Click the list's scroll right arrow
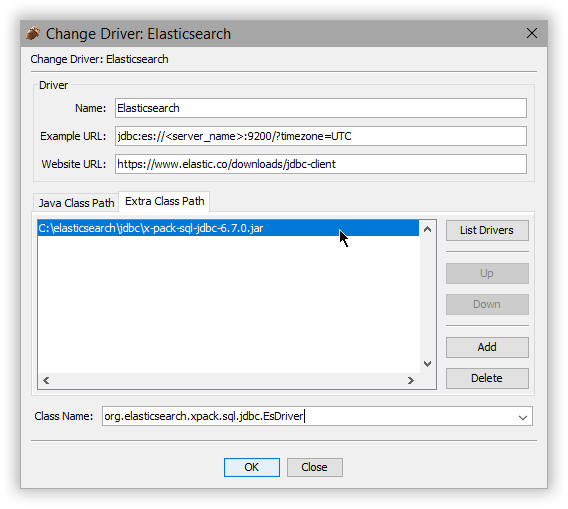The image size is (568, 509). (411, 380)
